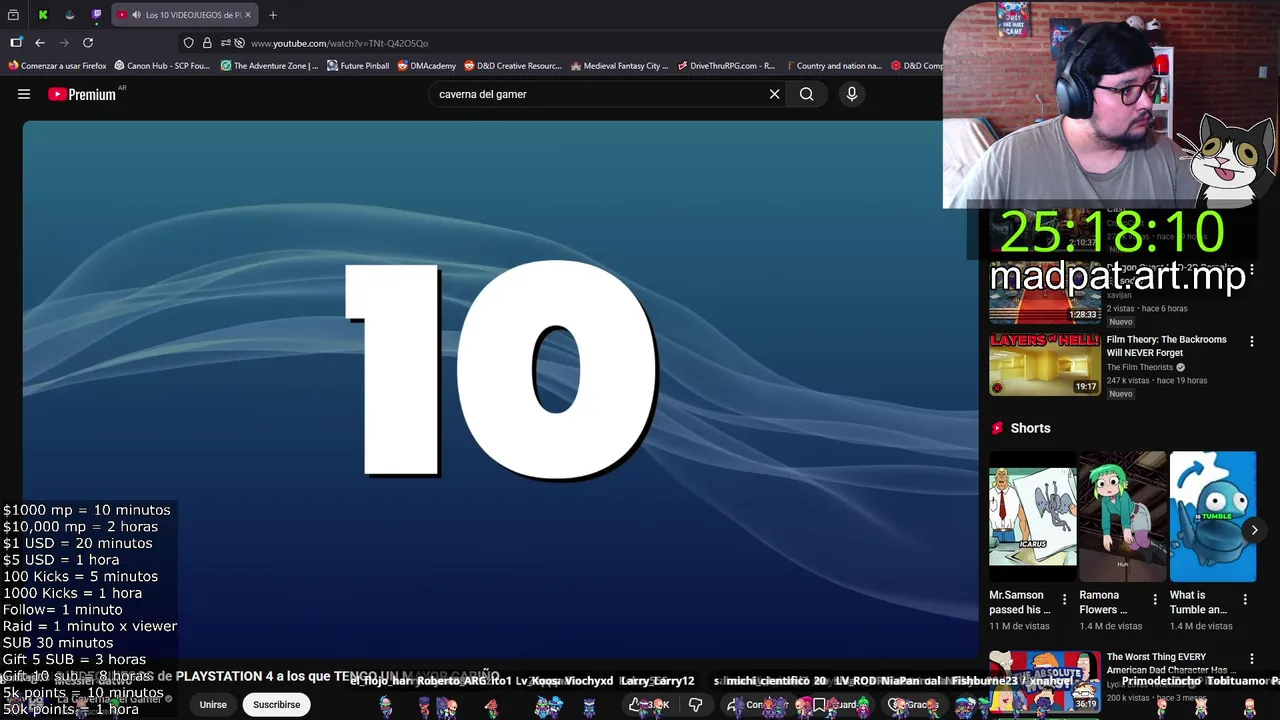Open the 'Future Pinball' bookmark

pos(358,66)
